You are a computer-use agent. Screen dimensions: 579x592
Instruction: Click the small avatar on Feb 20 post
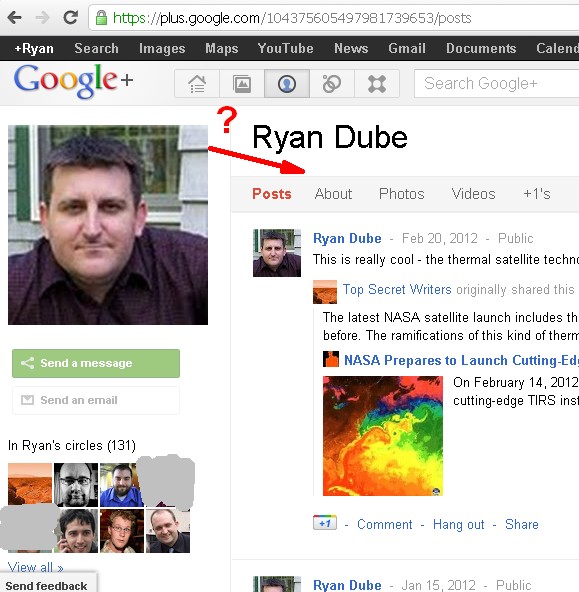coord(277,253)
